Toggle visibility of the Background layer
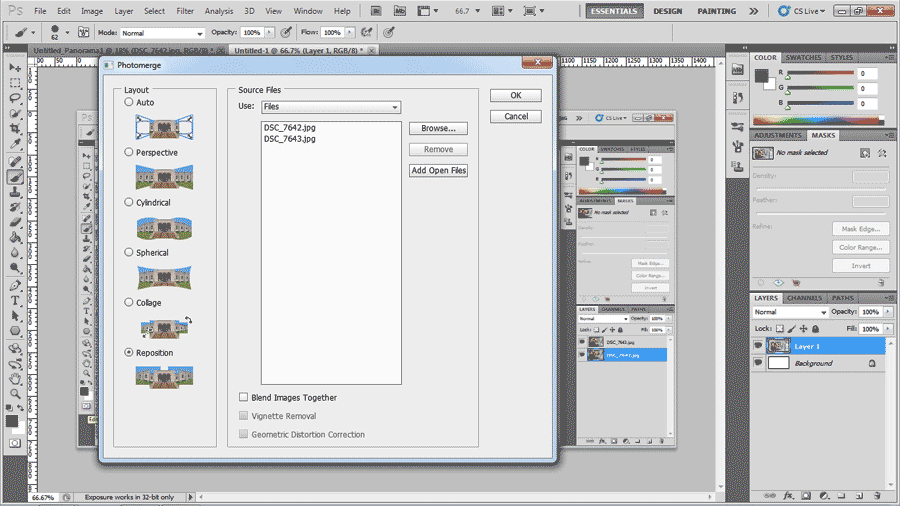Image resolution: width=900 pixels, height=506 pixels. click(x=758, y=363)
